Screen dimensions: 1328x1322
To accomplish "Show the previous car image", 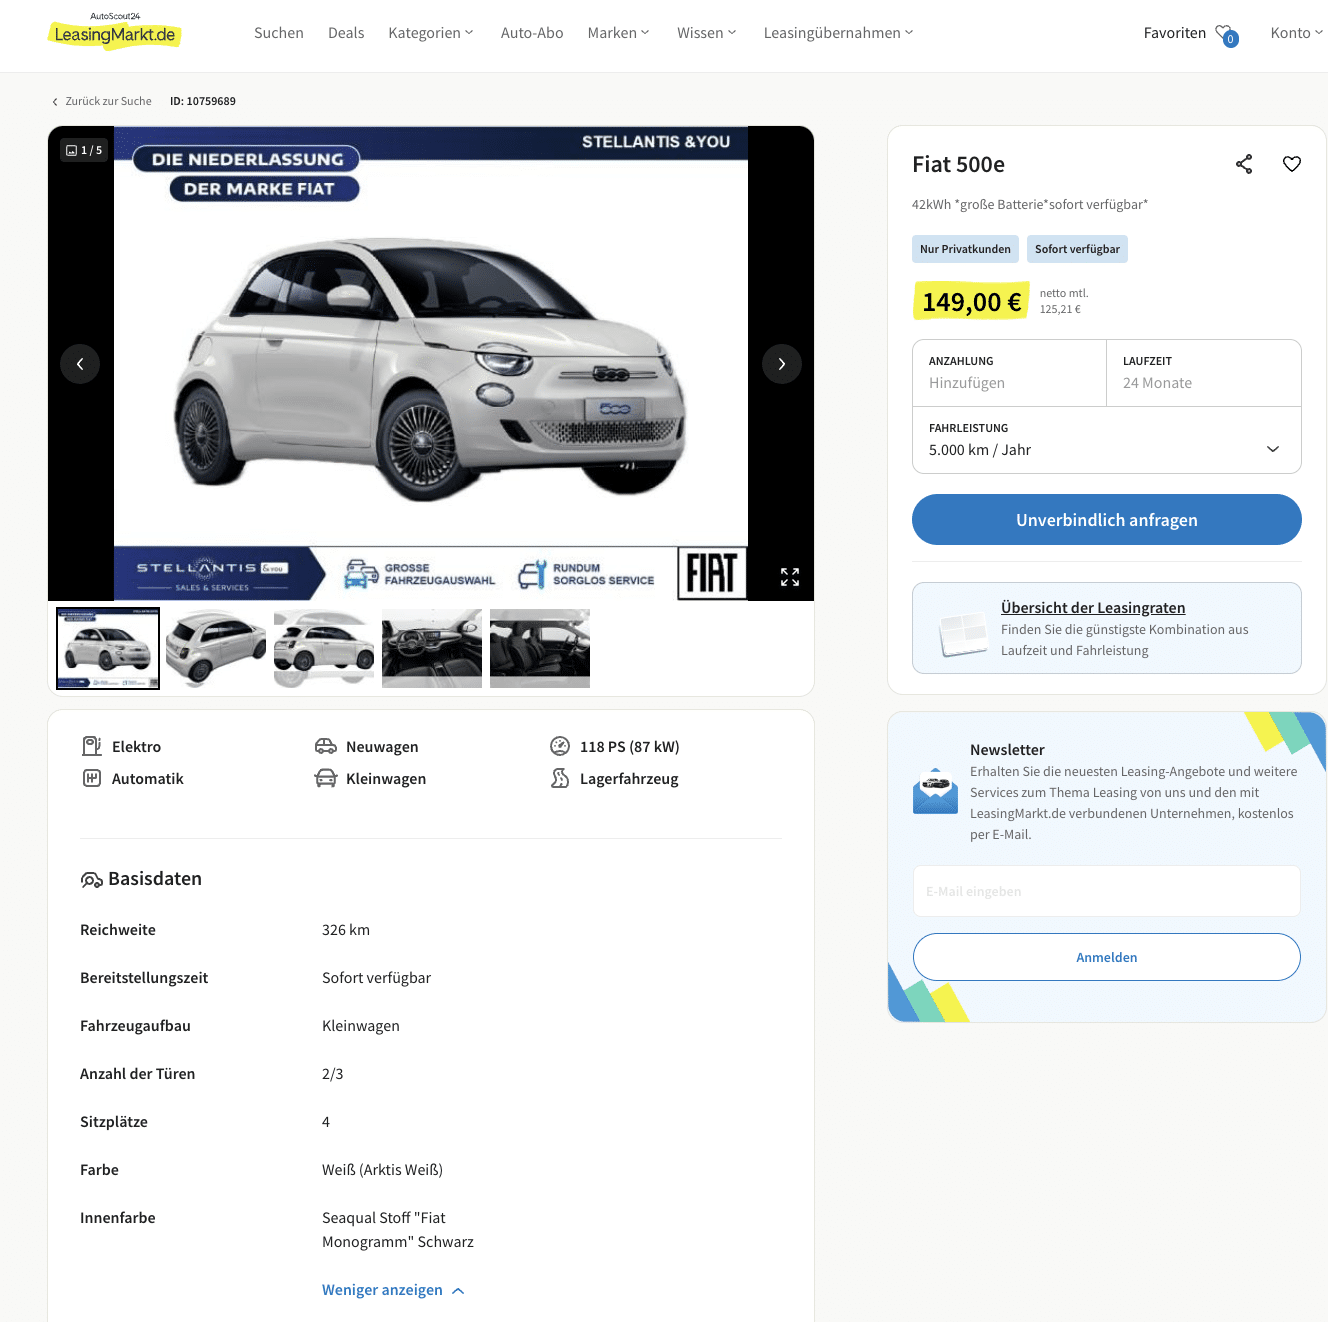I will (x=80, y=364).
